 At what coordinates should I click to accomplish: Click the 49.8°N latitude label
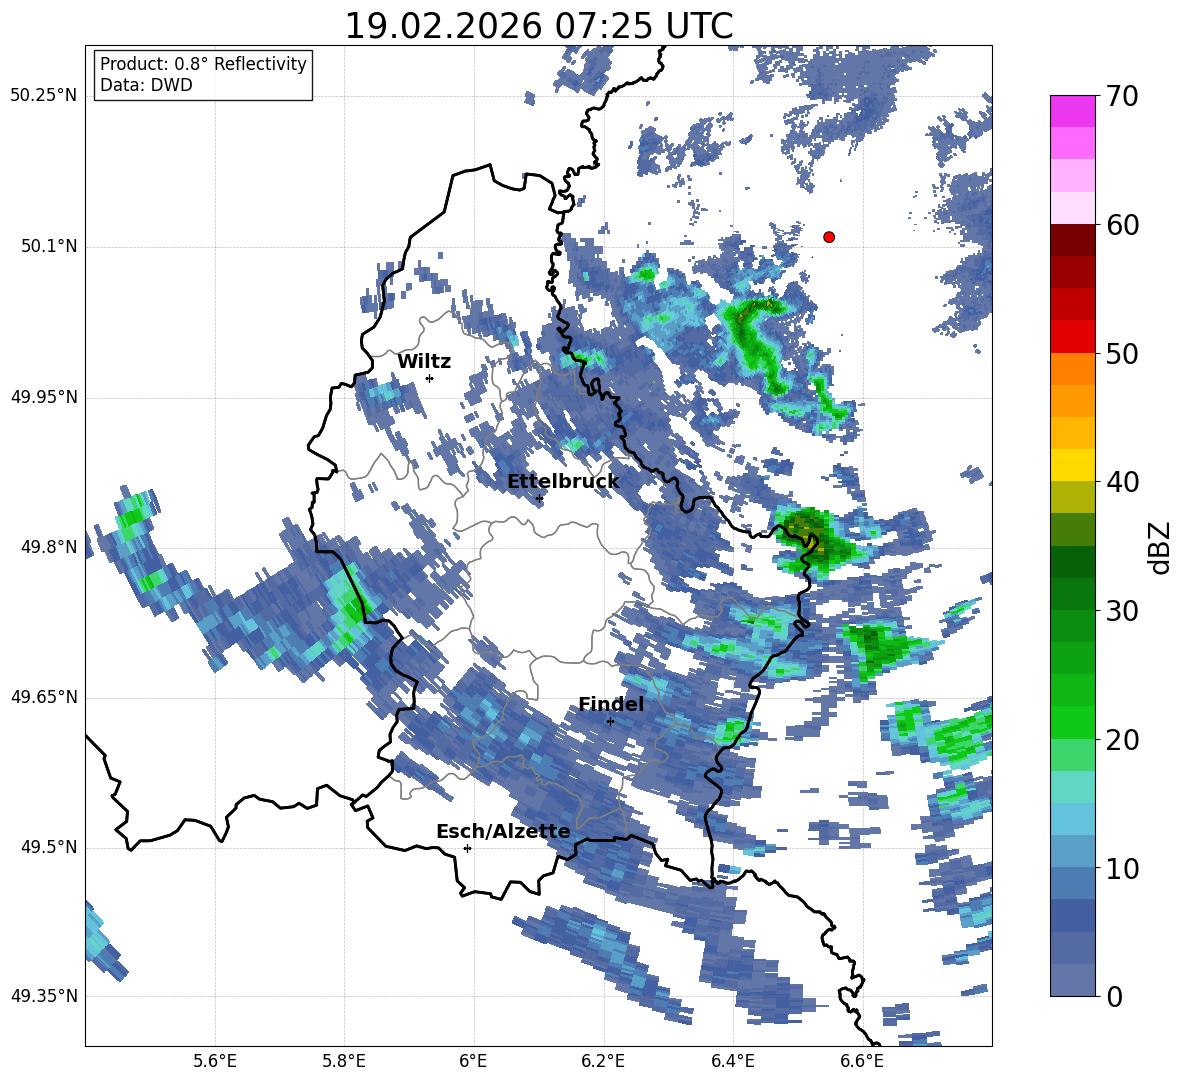coord(49,547)
